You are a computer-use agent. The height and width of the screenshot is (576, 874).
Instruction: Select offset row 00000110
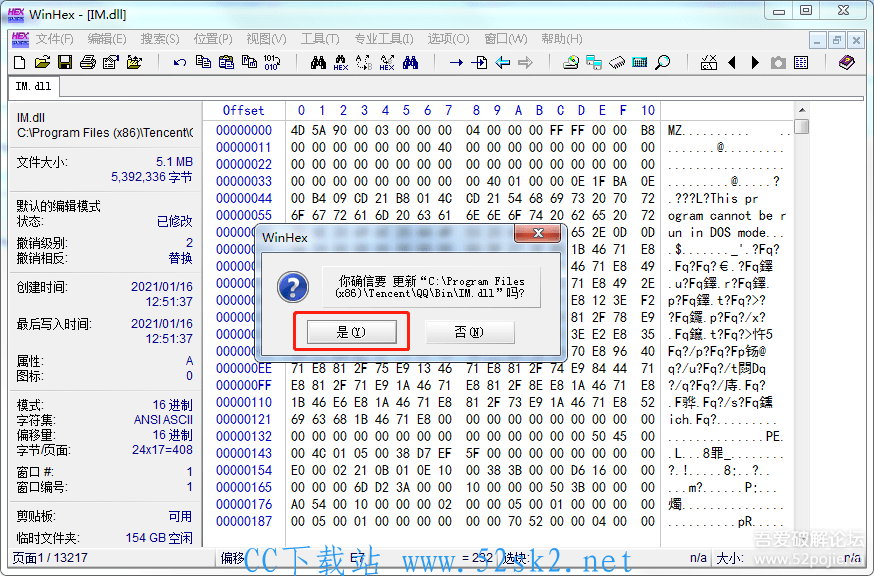tap(244, 403)
